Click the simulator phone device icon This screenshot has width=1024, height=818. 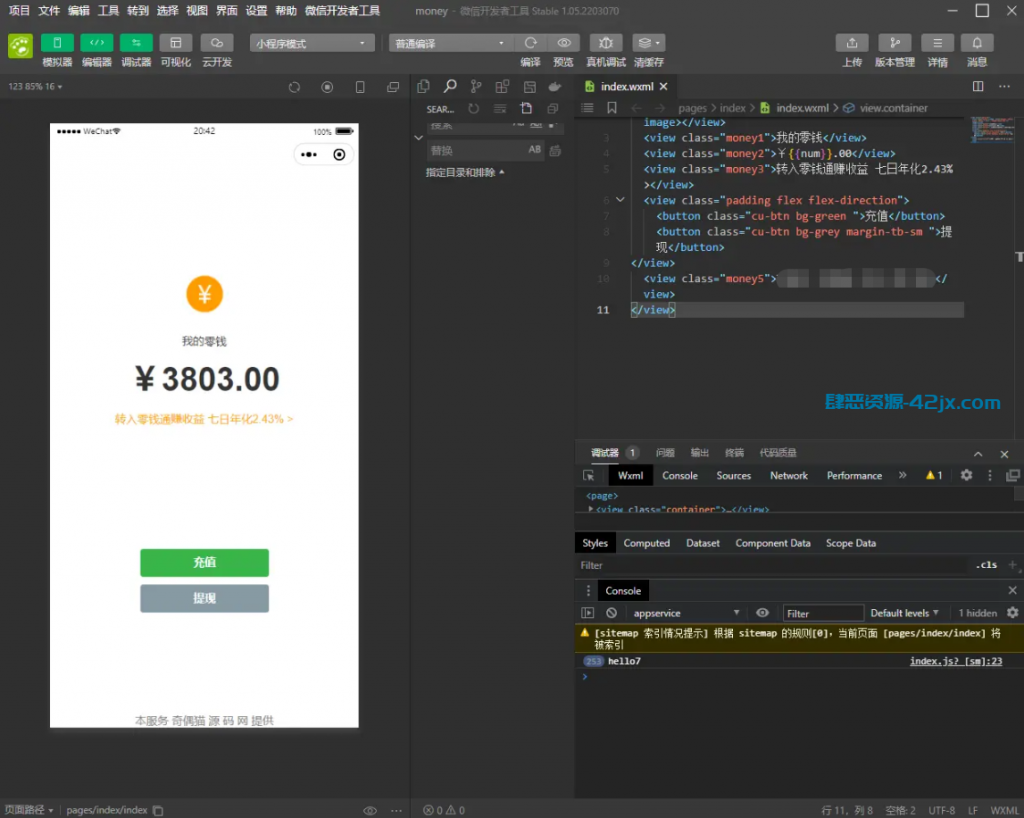(x=360, y=87)
